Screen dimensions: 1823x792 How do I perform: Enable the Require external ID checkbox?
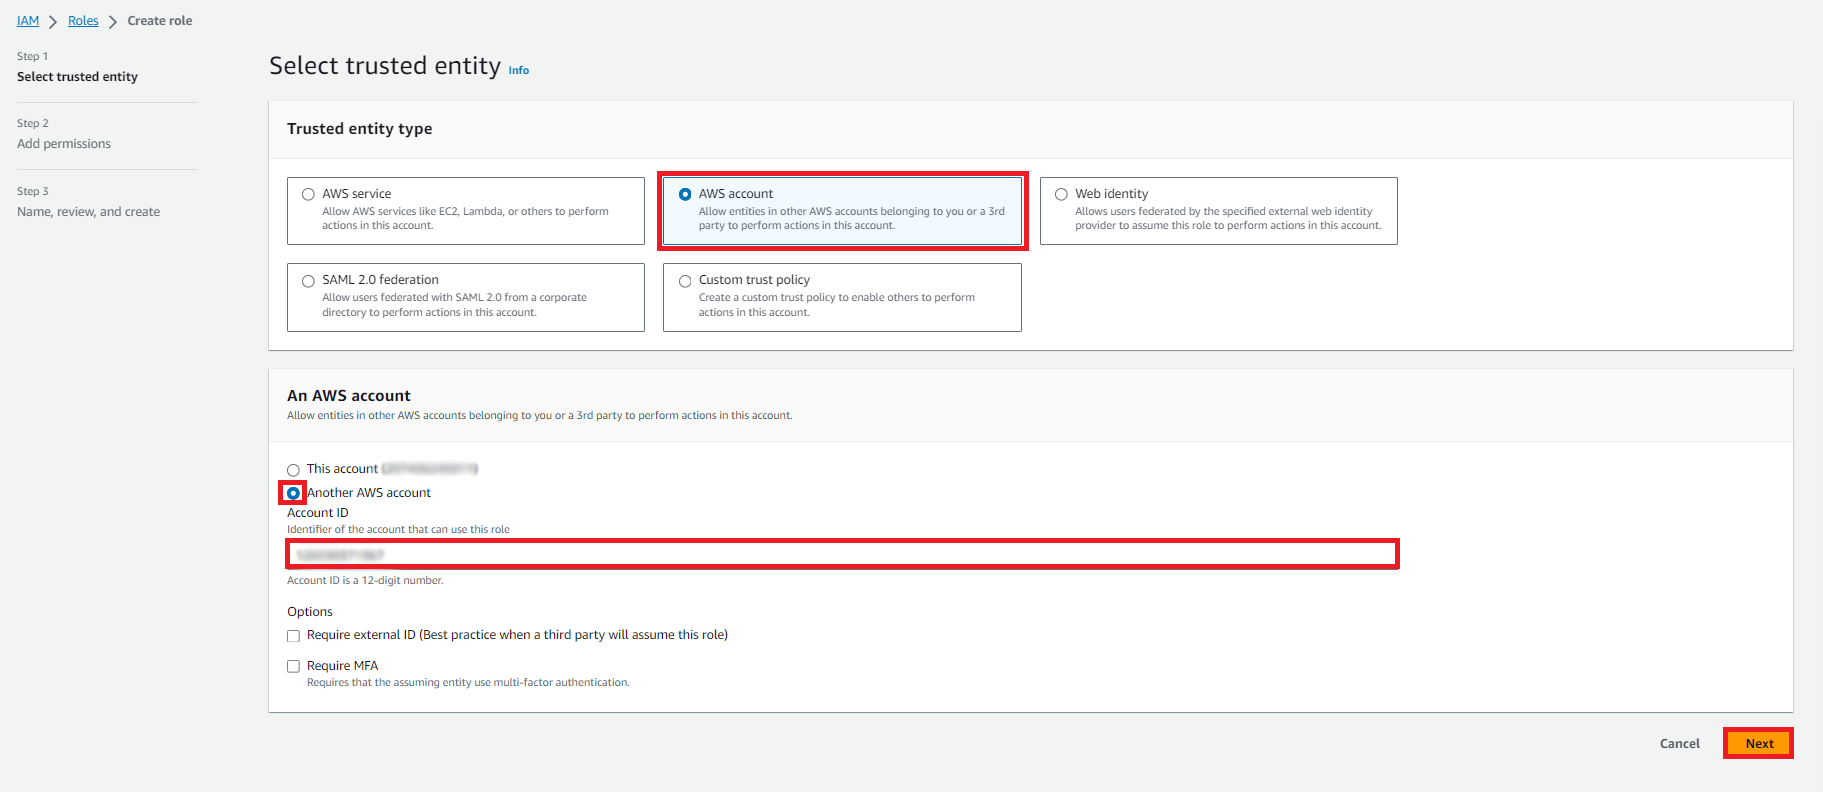293,636
